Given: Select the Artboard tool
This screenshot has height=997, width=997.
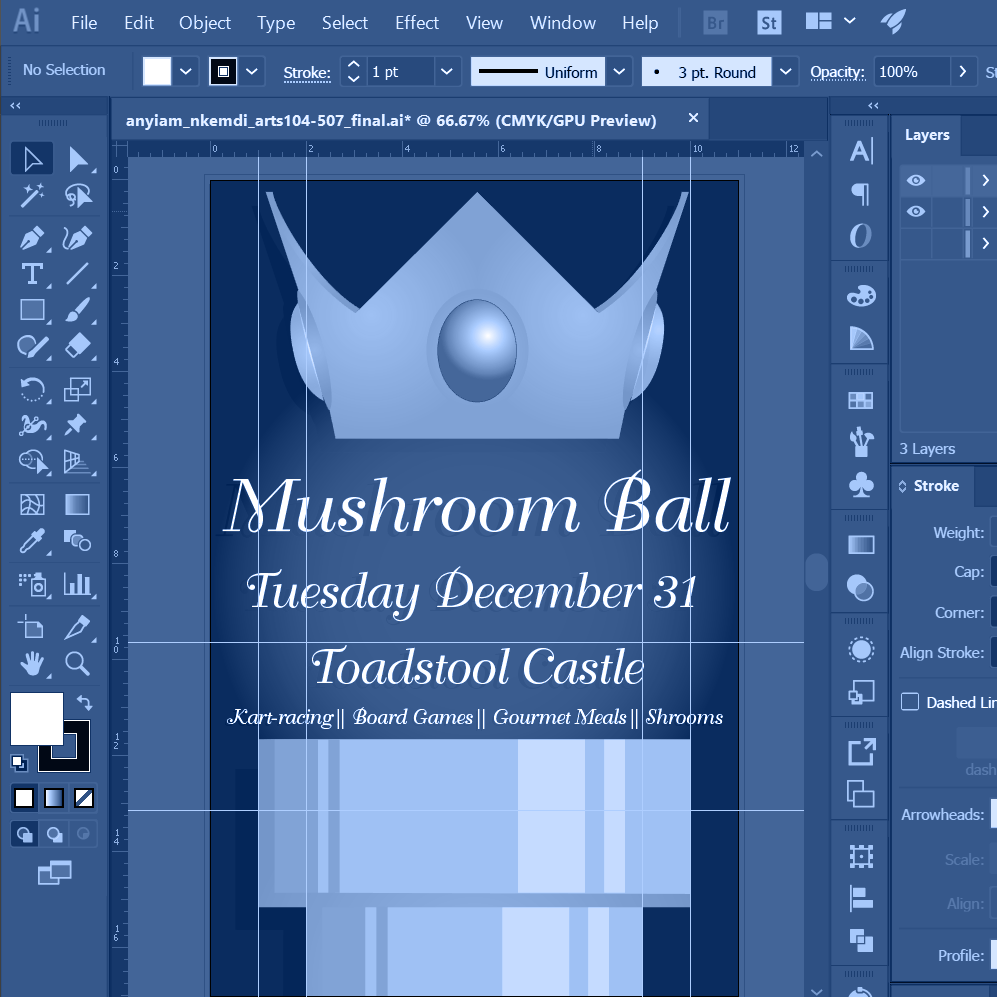Looking at the screenshot, I should [x=32, y=628].
